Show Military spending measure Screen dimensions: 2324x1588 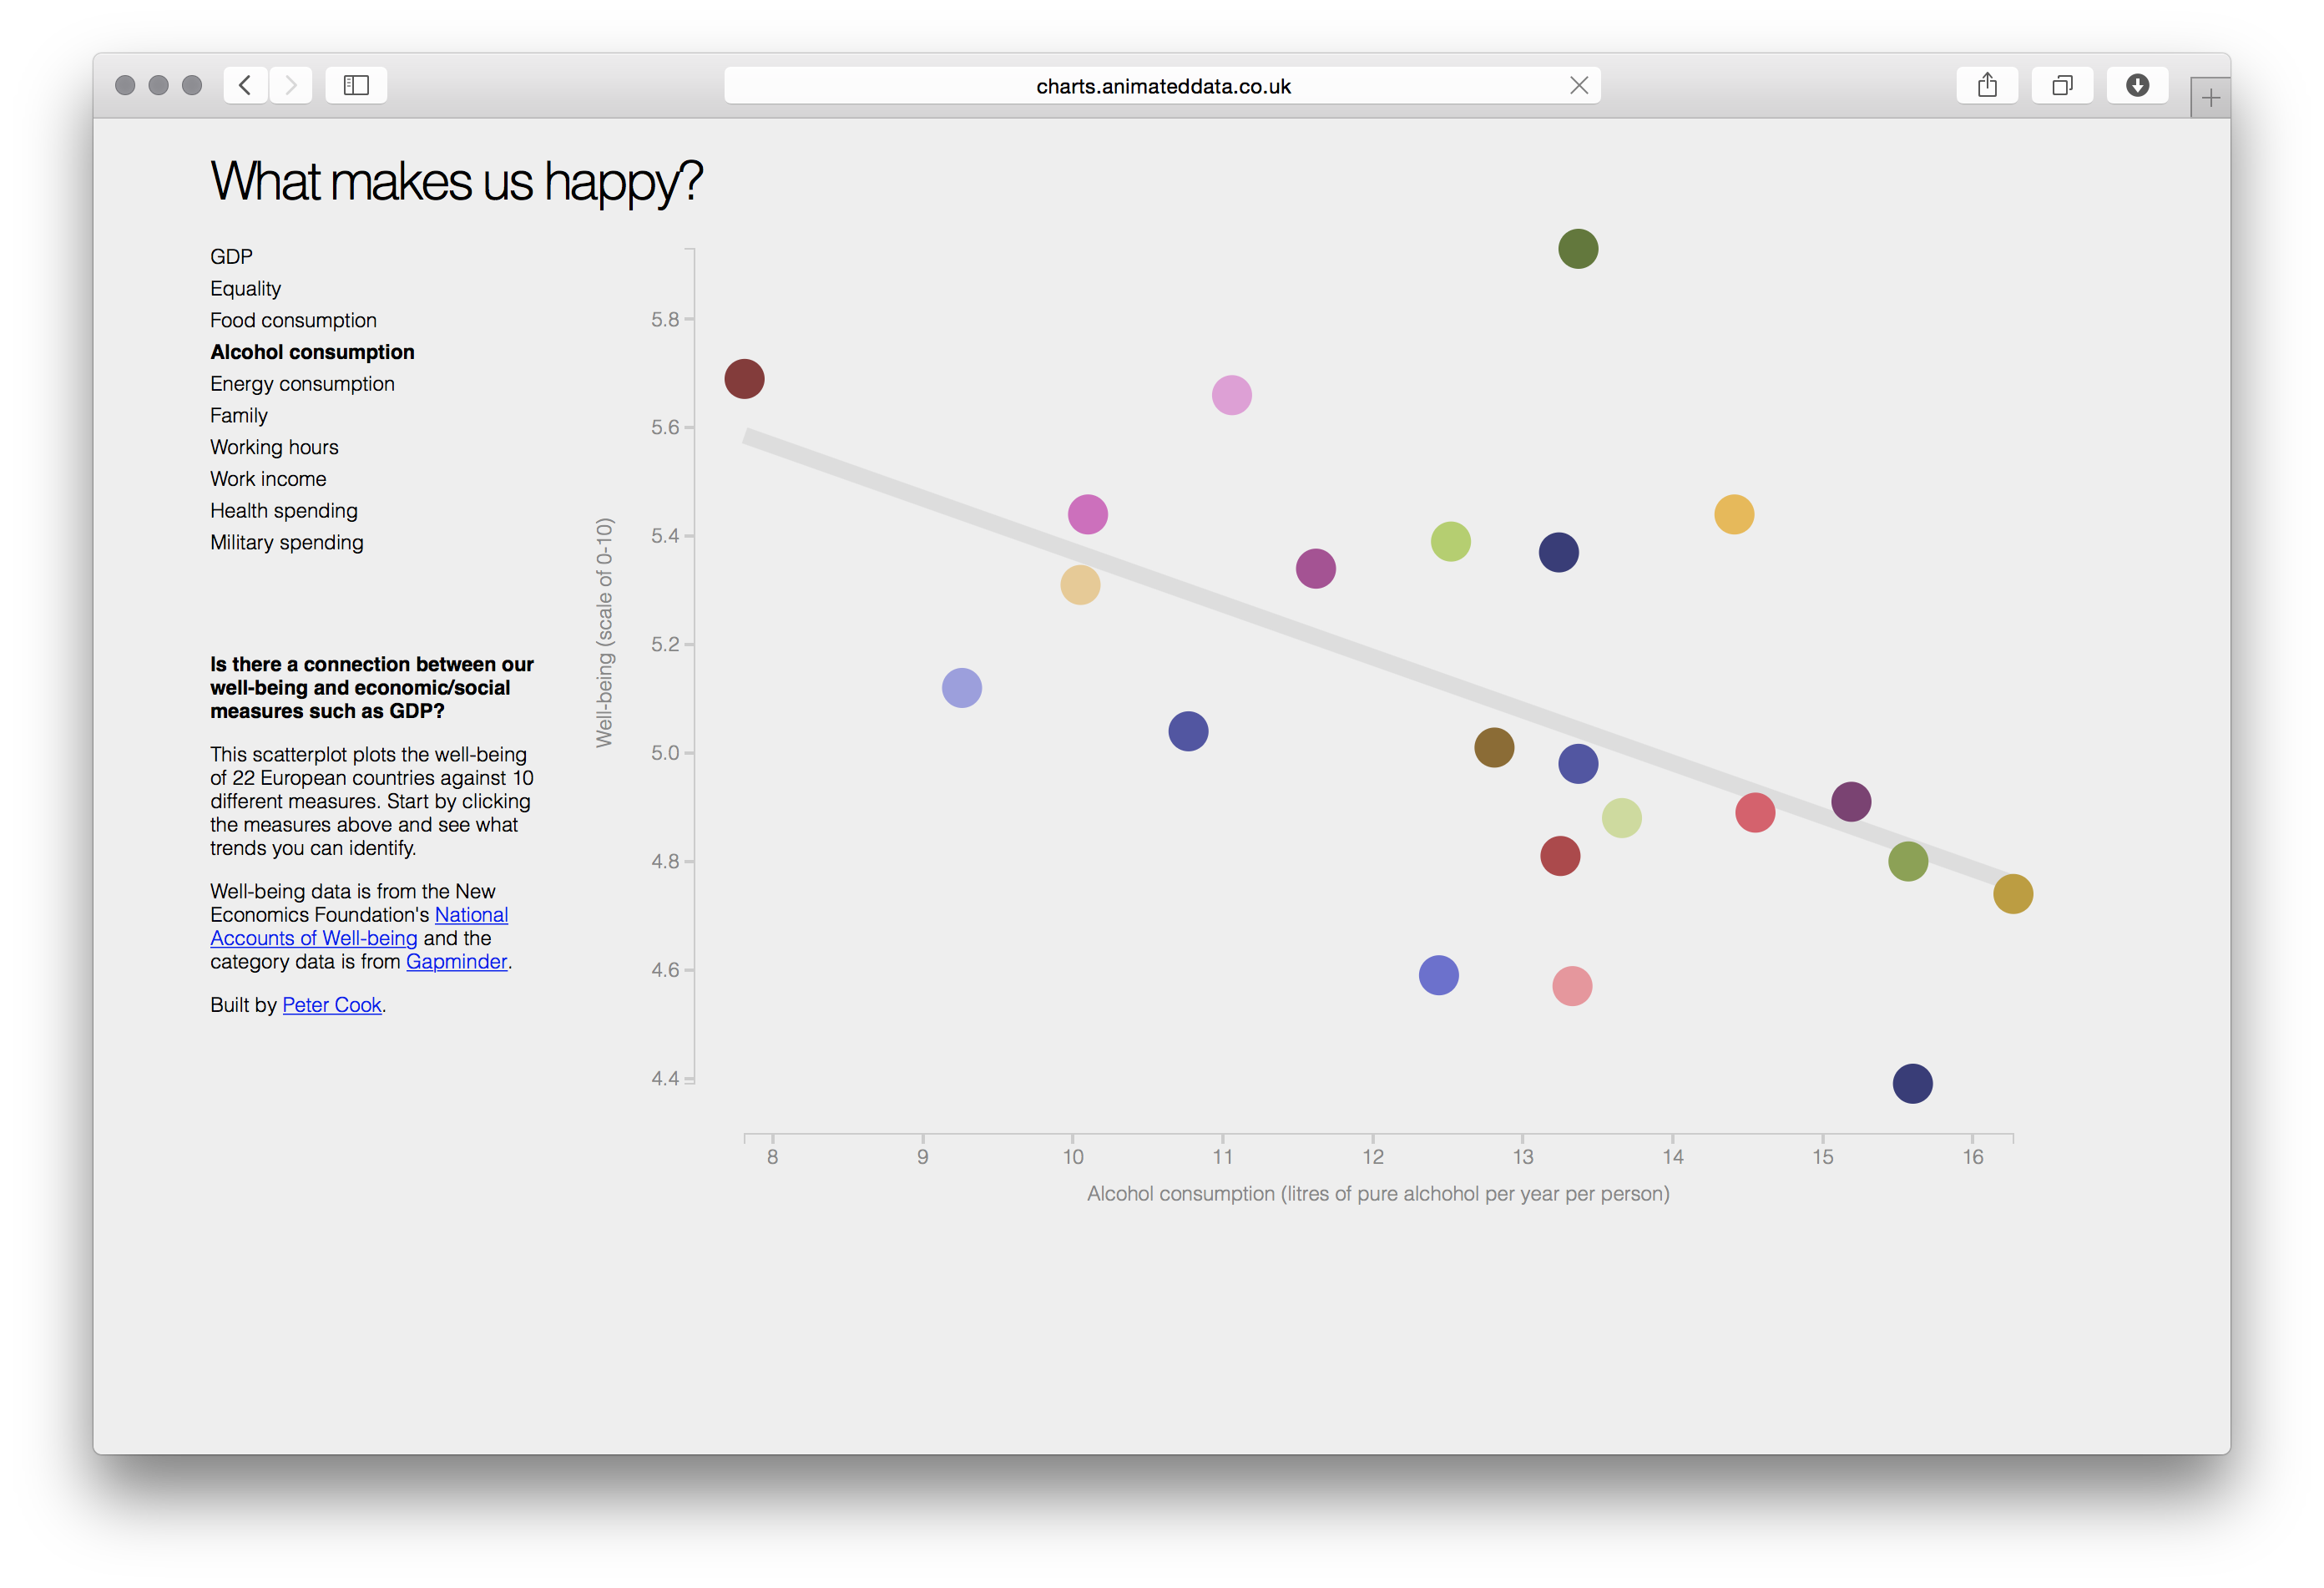tap(286, 542)
